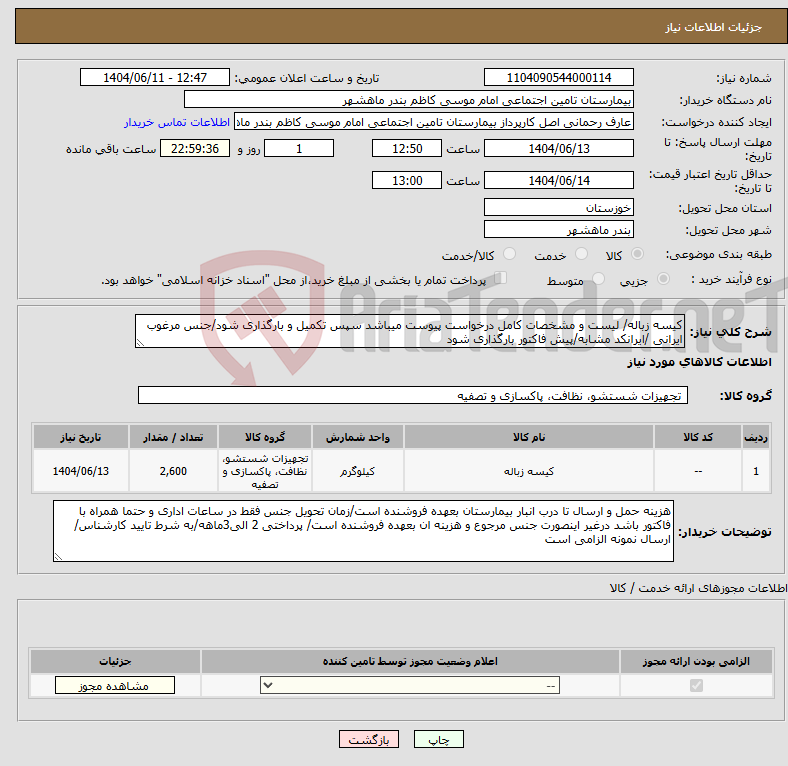Toggle the Islamic treasury payment checkbox
788x766 pixels.
[501, 278]
